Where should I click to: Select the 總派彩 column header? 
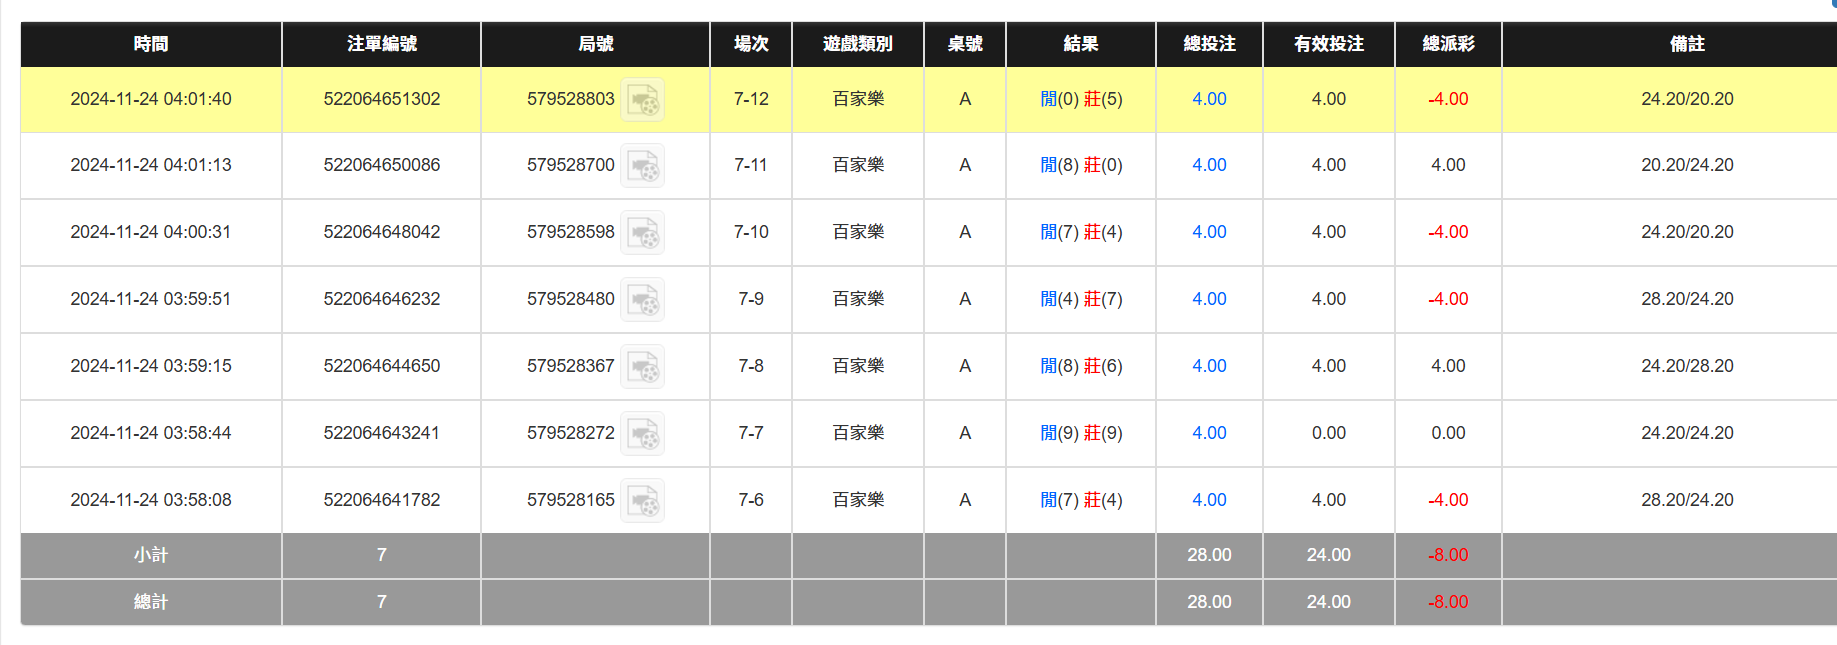(x=1447, y=44)
